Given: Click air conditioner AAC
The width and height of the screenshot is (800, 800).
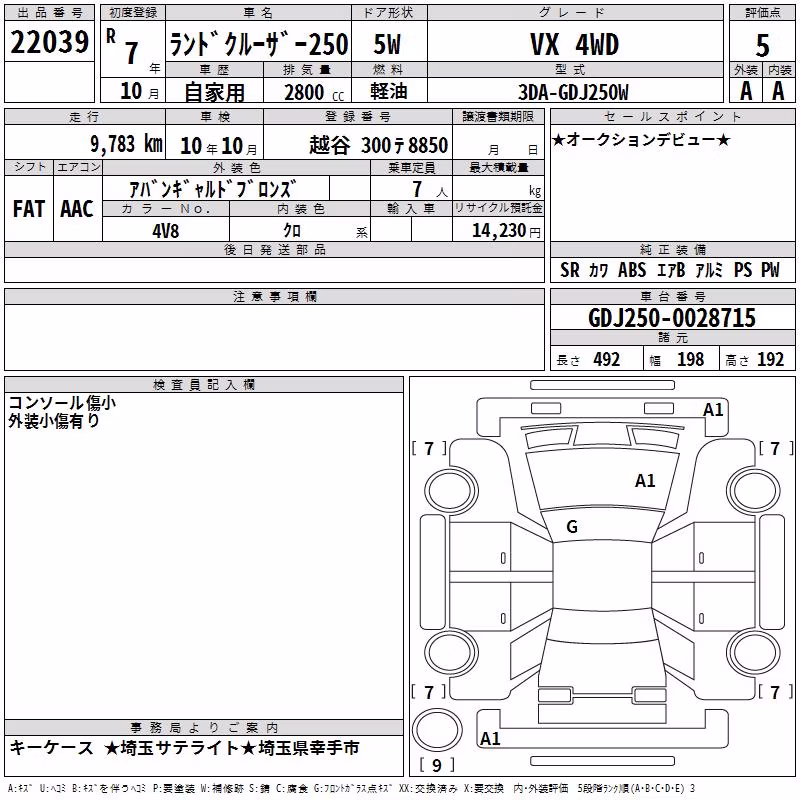Looking at the screenshot, I should tap(77, 209).
